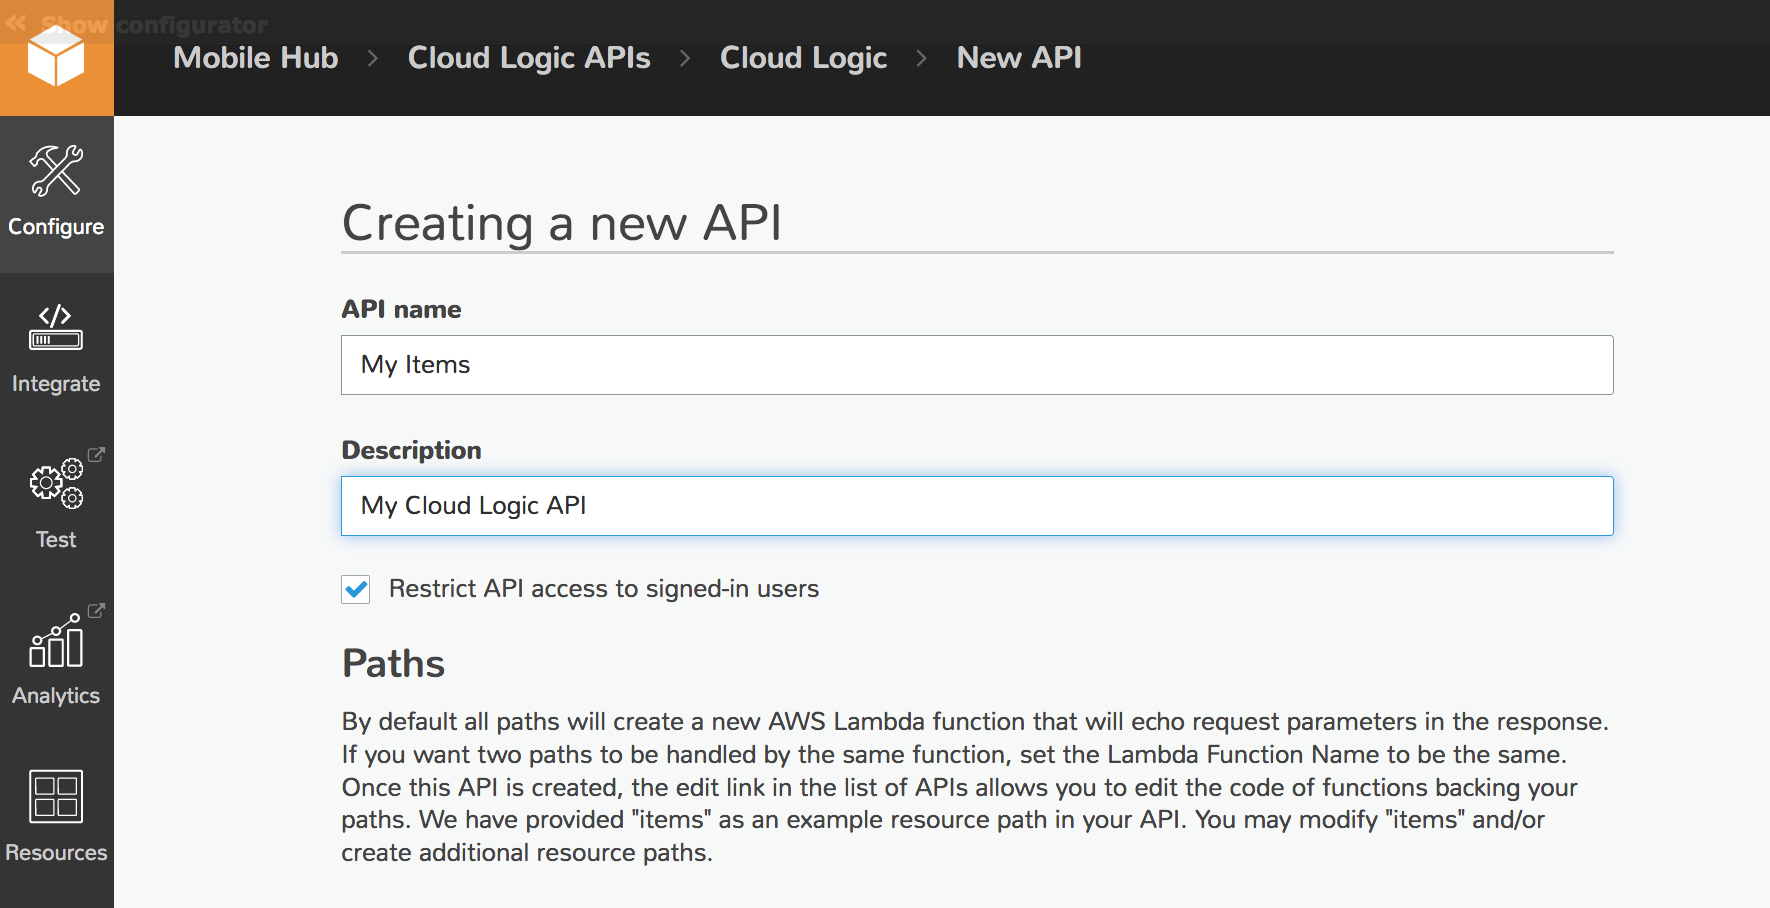
Task: Switch to the Integrate section label
Action: click(x=56, y=383)
